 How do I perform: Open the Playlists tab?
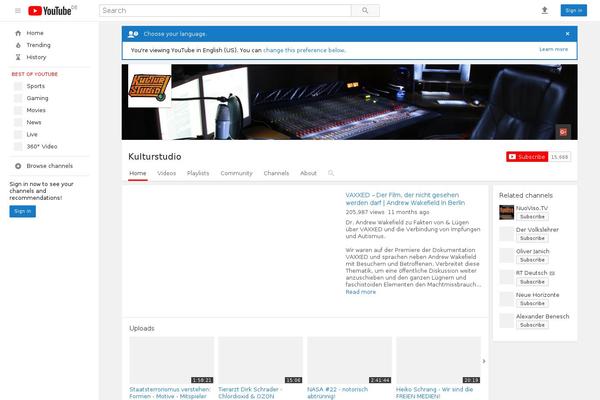click(198, 173)
